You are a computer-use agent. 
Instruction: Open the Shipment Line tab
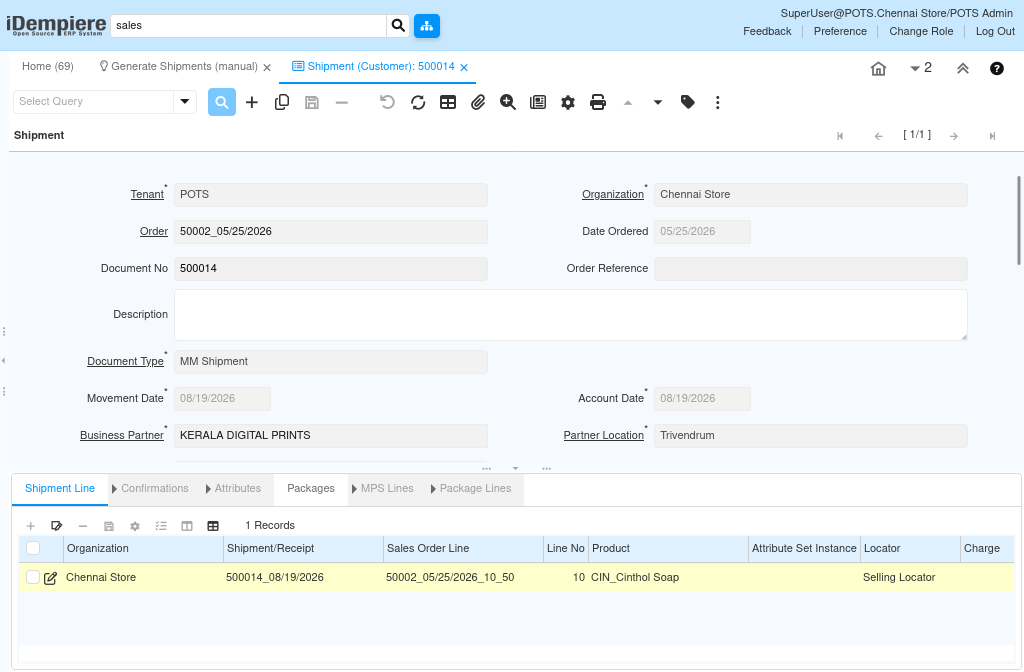click(59, 488)
